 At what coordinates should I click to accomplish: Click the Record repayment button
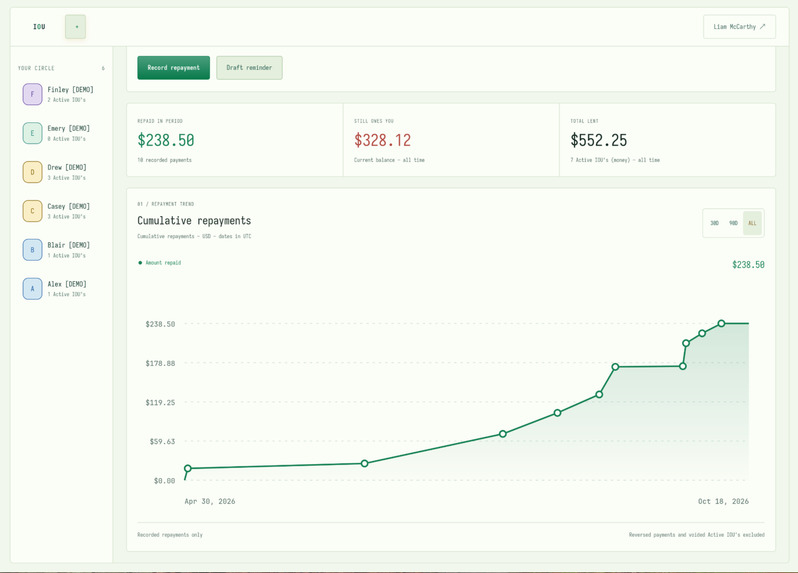(174, 68)
